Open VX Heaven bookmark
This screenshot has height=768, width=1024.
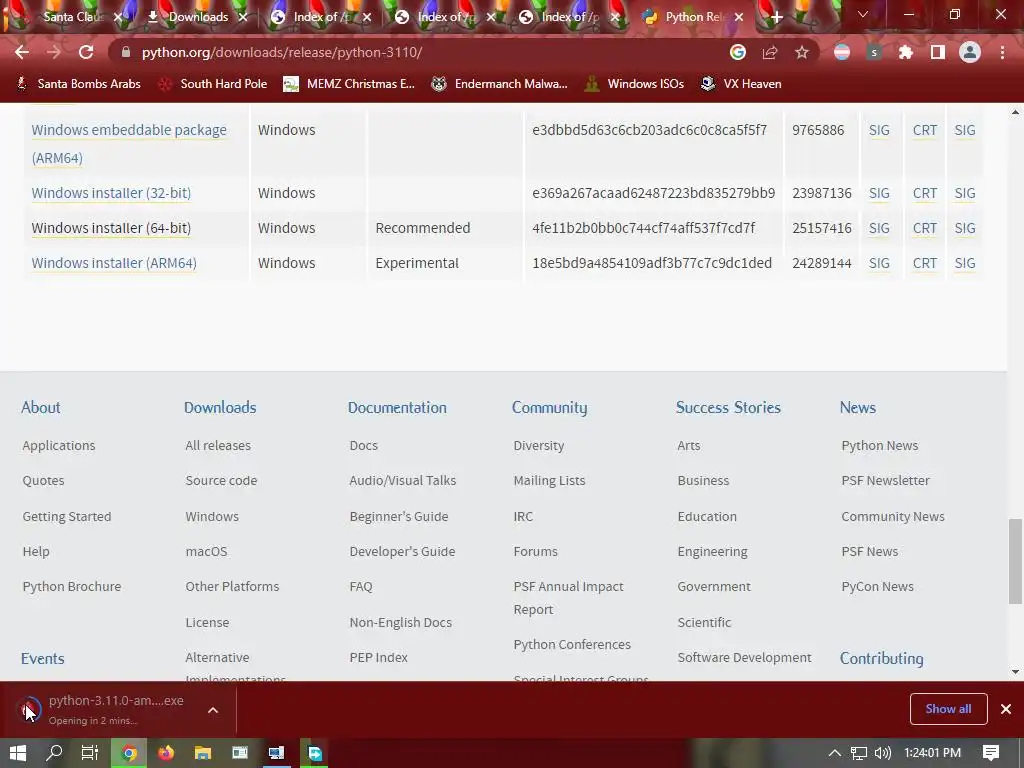pos(741,84)
